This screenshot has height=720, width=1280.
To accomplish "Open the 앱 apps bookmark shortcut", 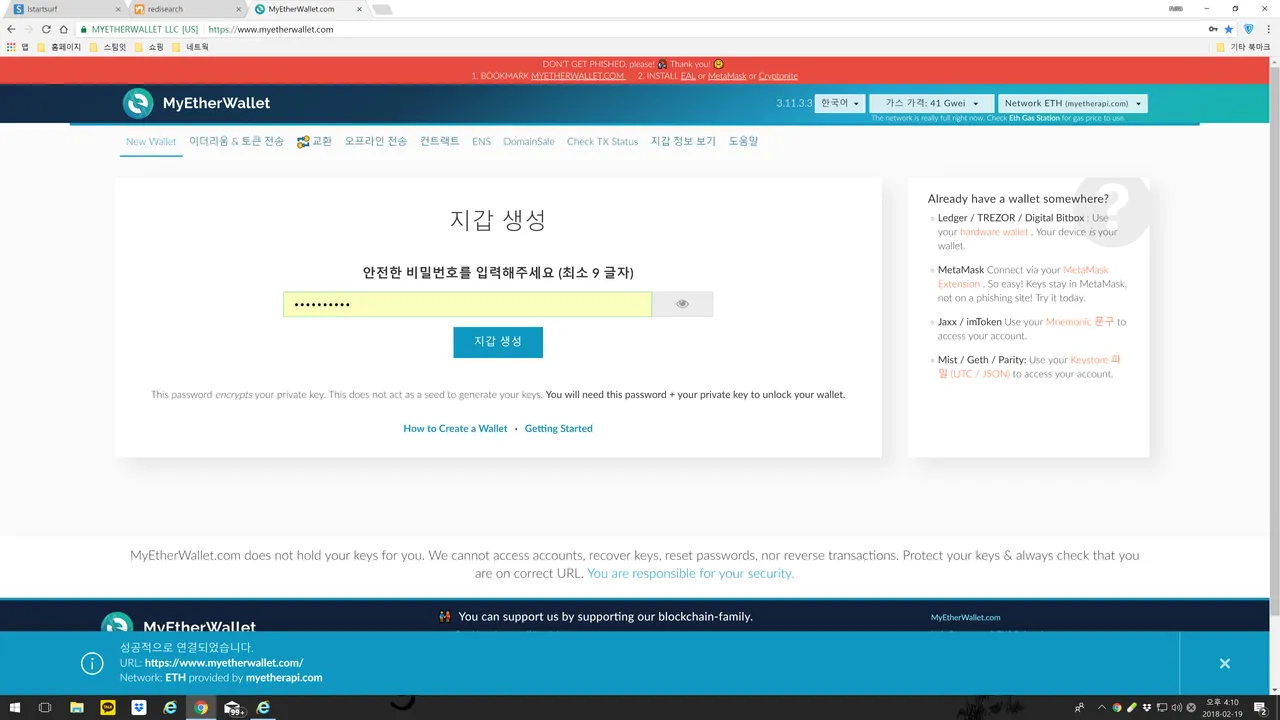I will point(18,47).
